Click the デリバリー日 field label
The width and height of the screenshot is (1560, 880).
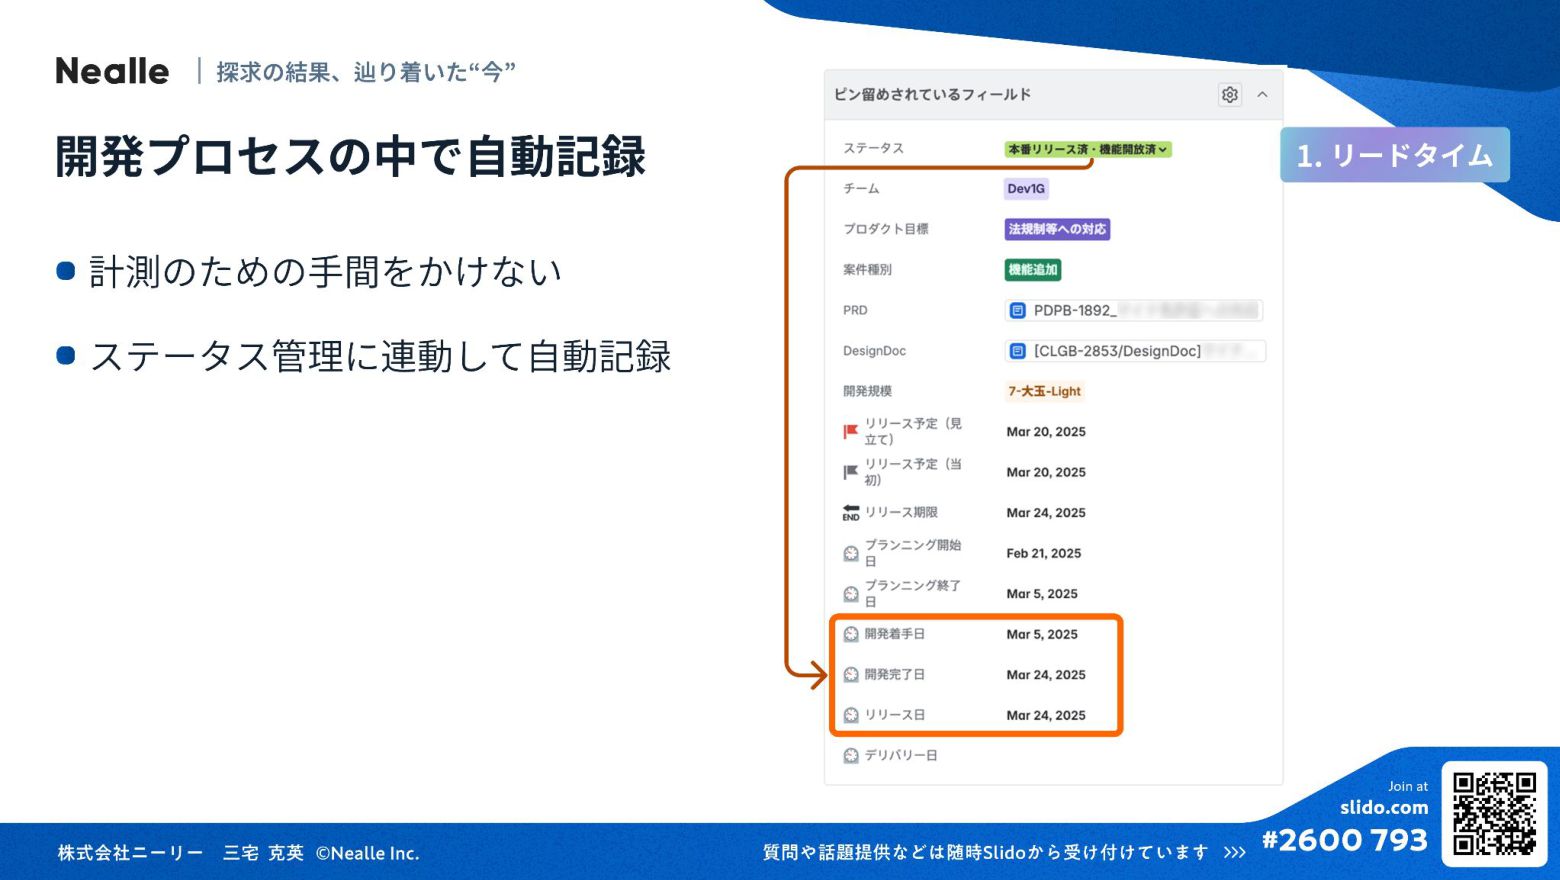[x=901, y=756]
